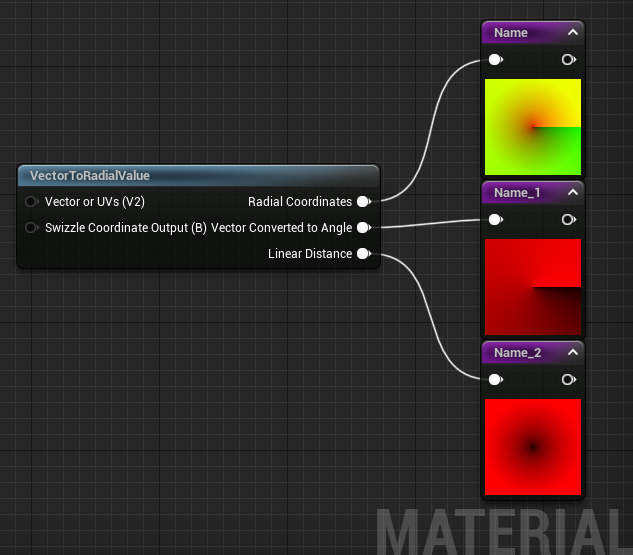
Task: Select the Name node header
Action: [x=532, y=33]
